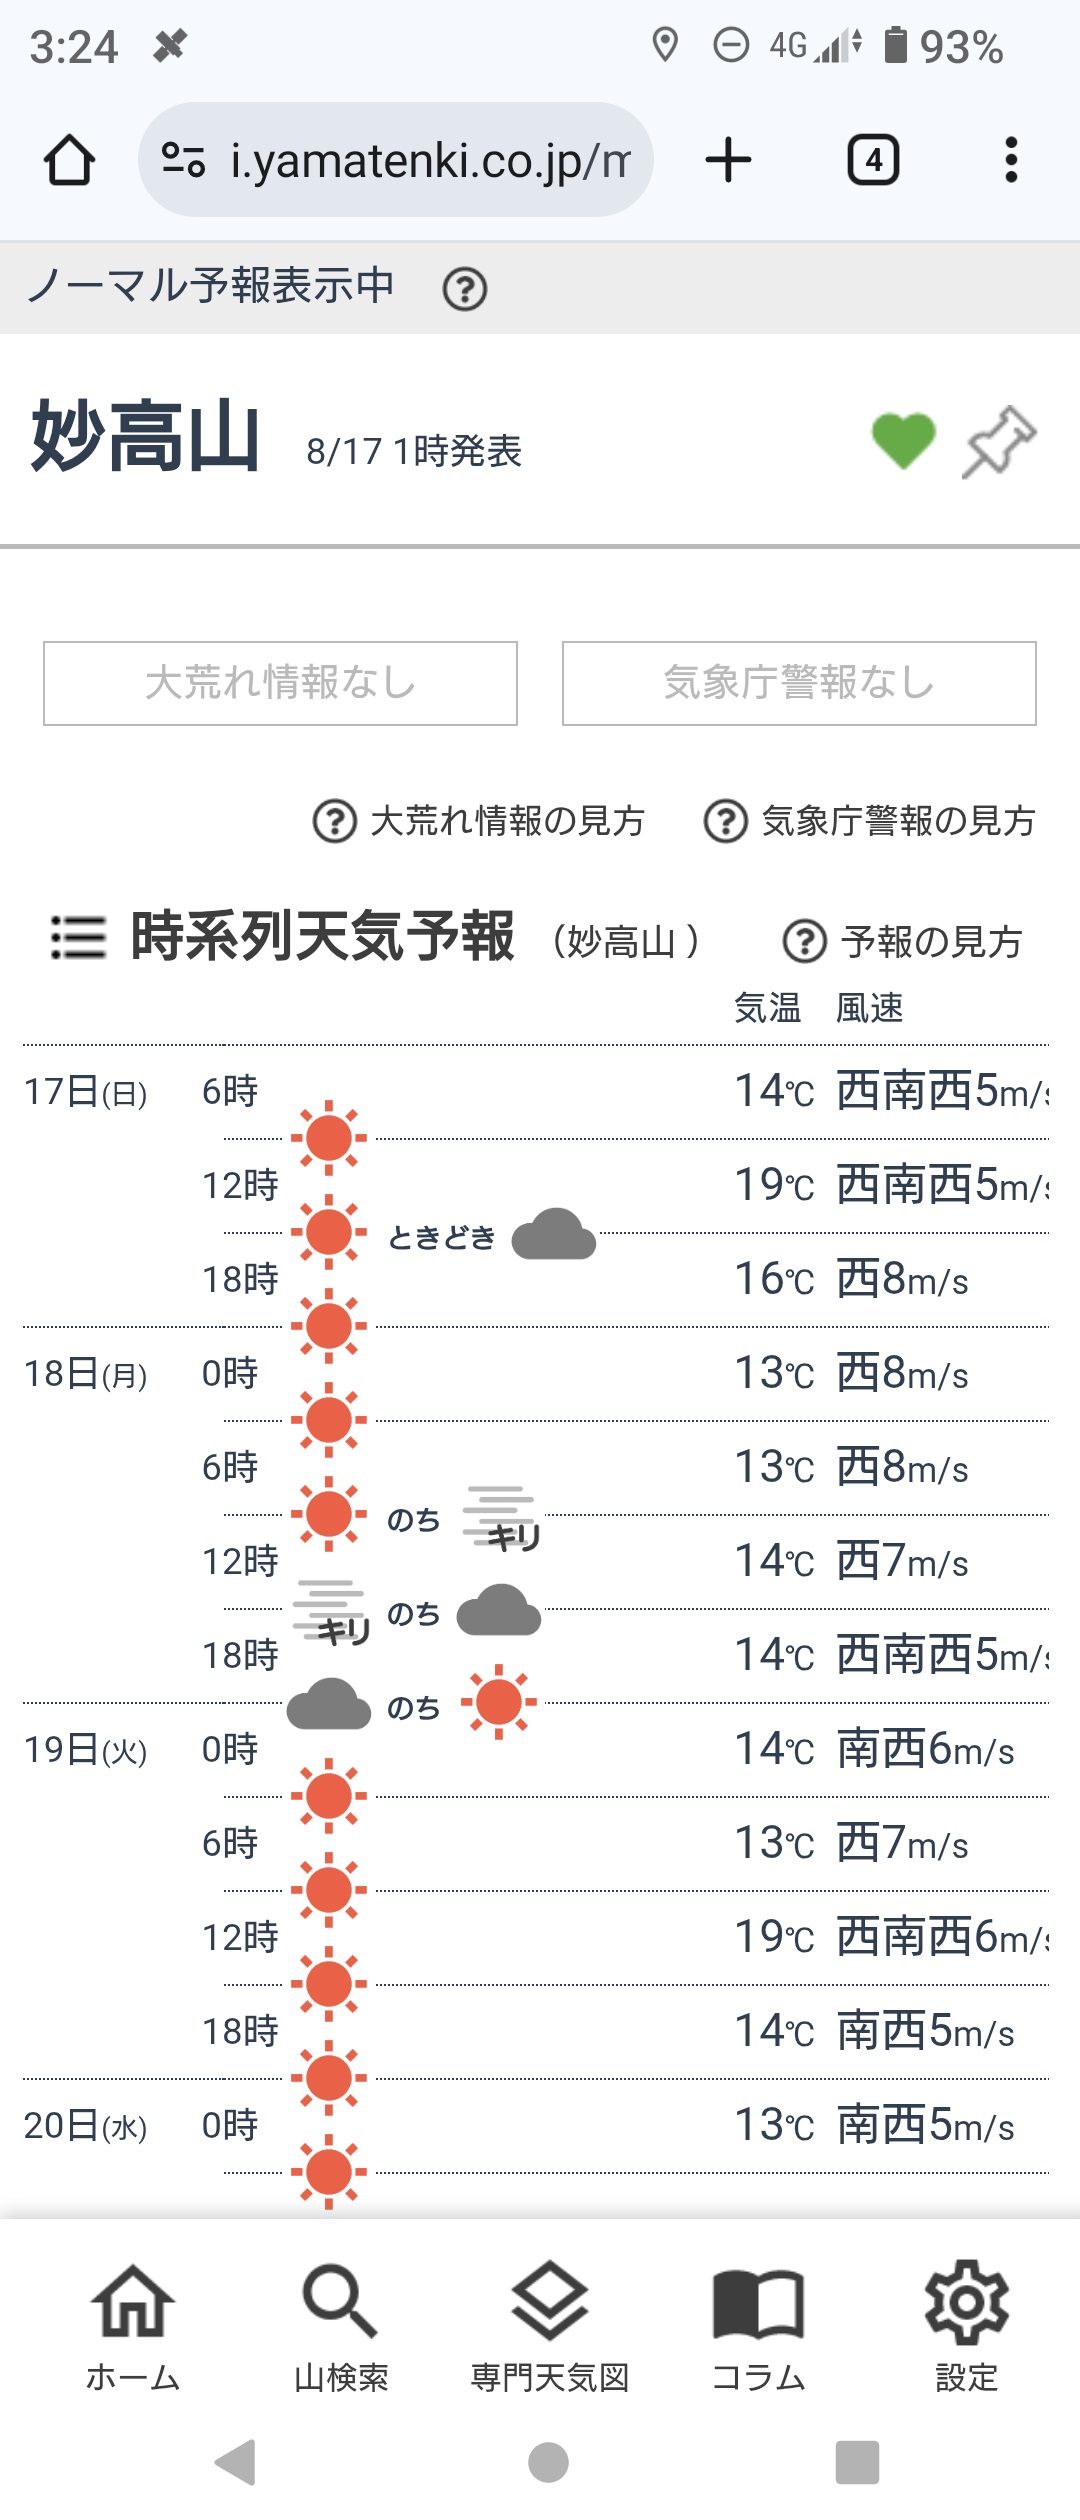Toggle the pin icon for 妙高山
Image resolution: width=1080 pixels, height=2520 pixels.
pos(999,441)
